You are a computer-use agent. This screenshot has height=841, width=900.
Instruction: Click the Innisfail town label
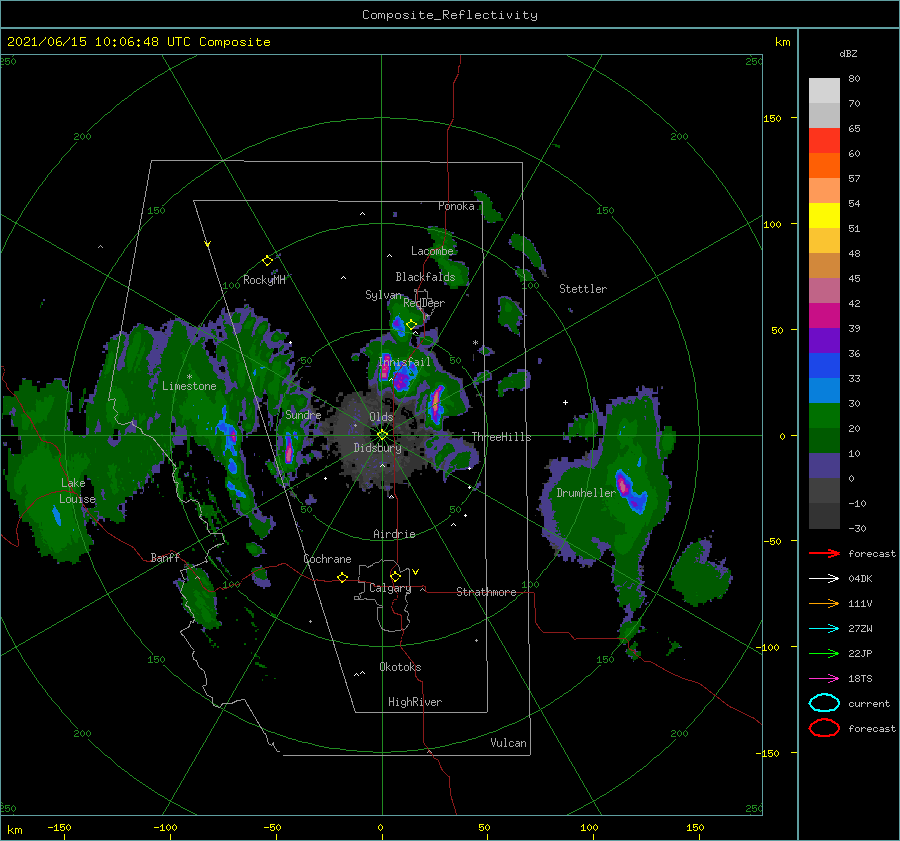point(404,362)
